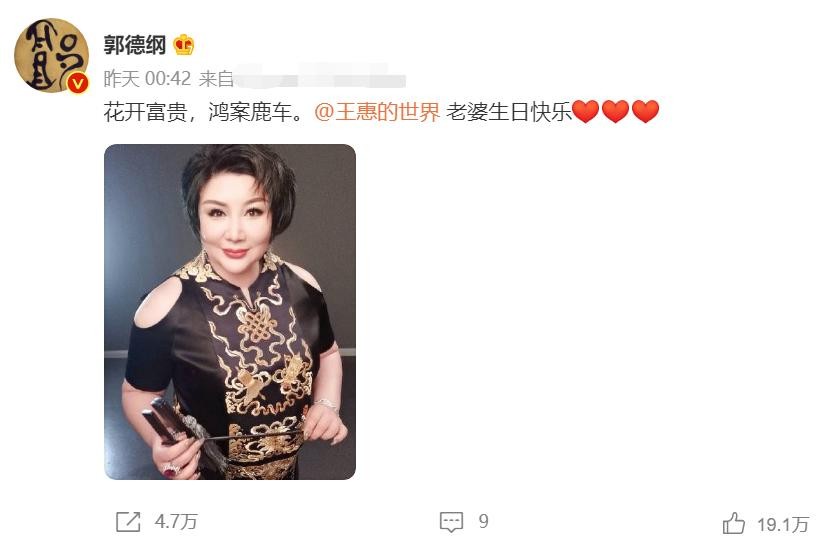Viewport: 831px width, 550px height.
Task: Open comments via the speech bubble icon
Action: pyautogui.click(x=452, y=522)
